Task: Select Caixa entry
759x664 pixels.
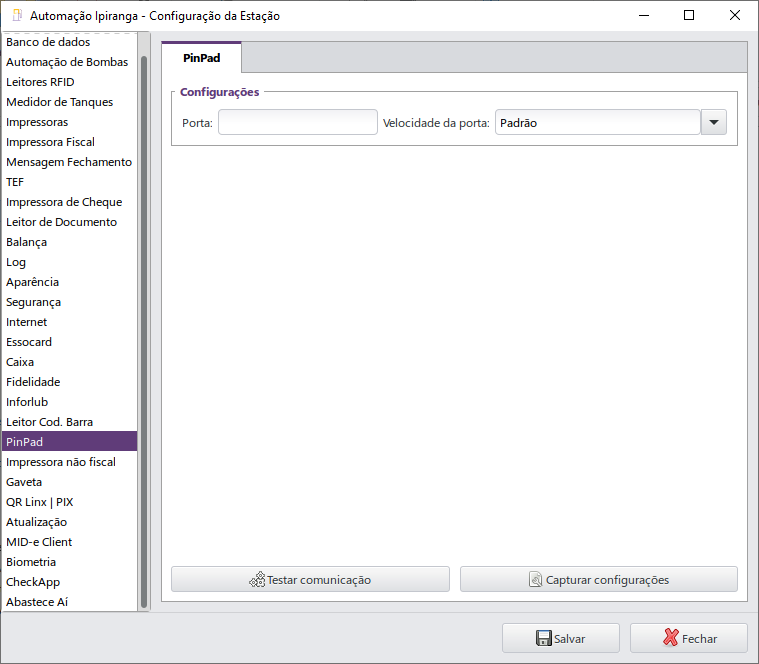Action: tap(70, 362)
